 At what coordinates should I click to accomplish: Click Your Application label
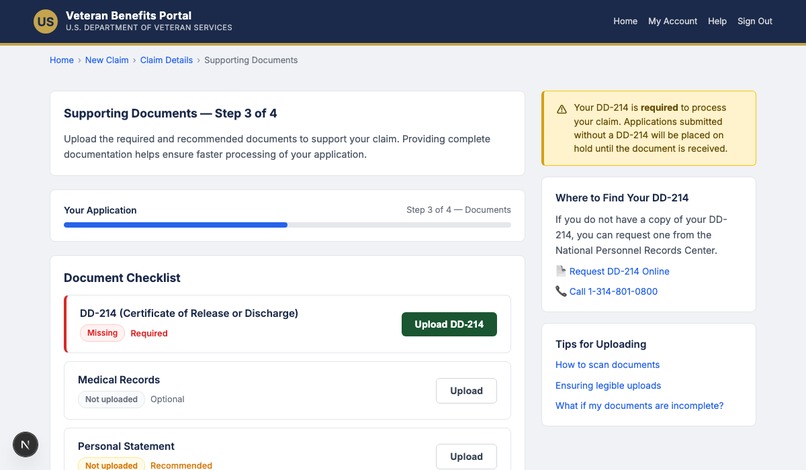coord(100,210)
